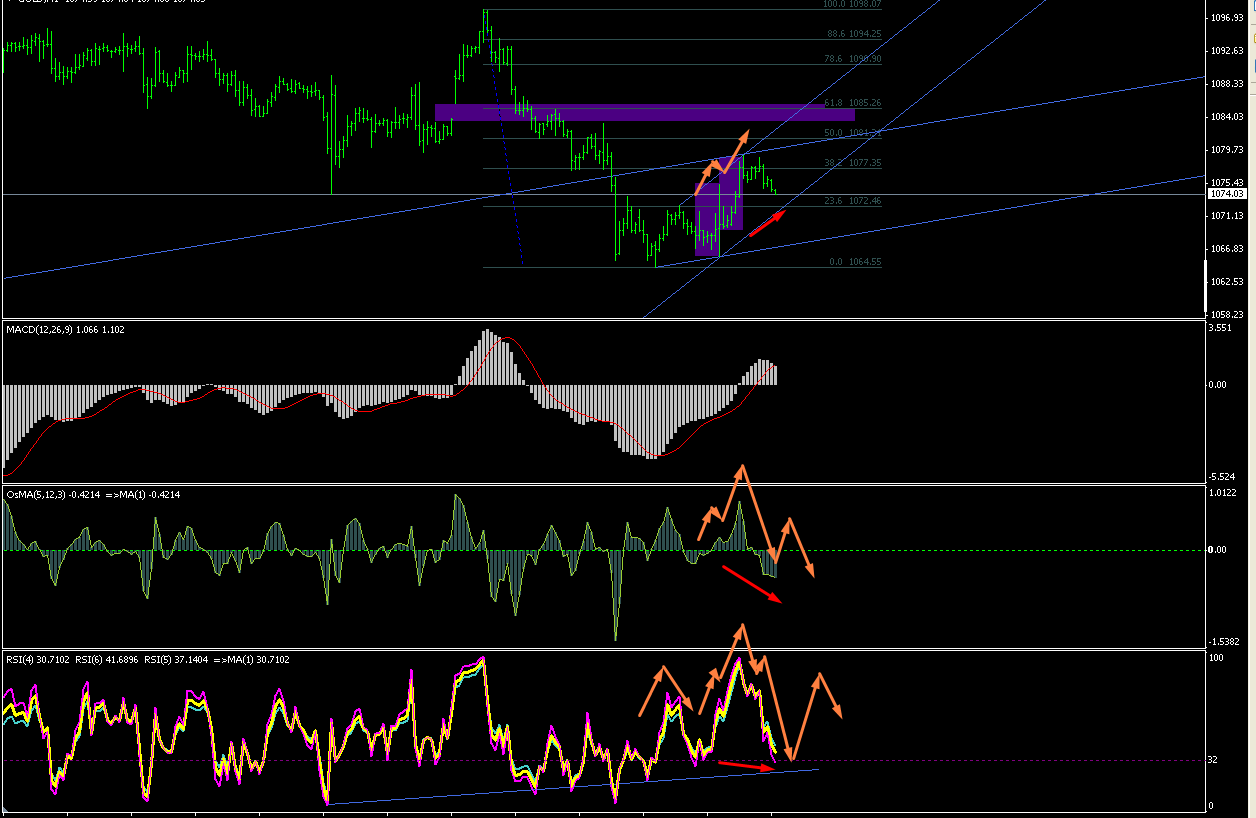Screen dimensions: 1256x818
Task: Click the 23.6 1072.46 Fibonacci level label
Action: point(853,201)
